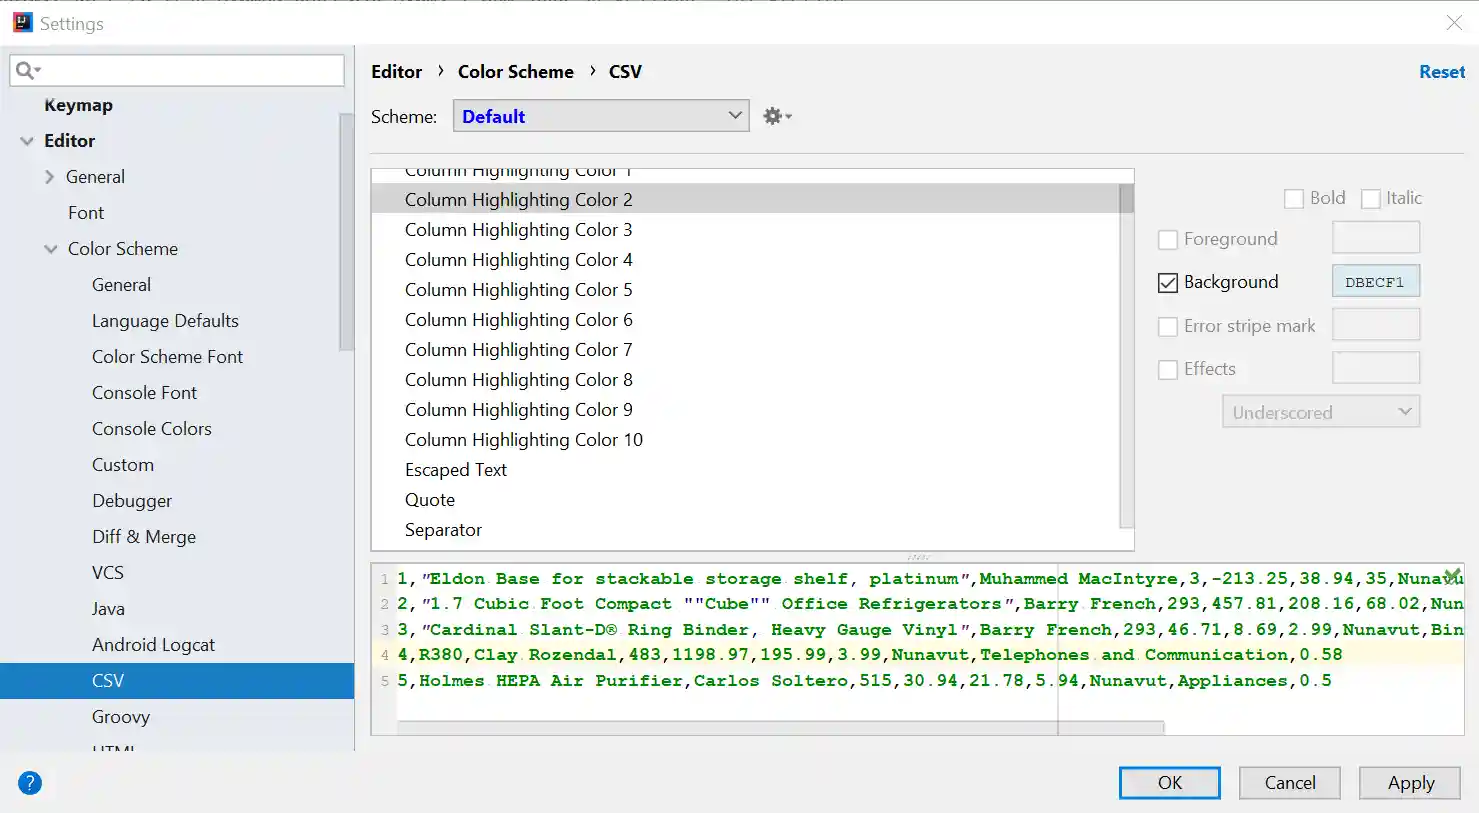
Task: Click the green revert icon in the preview pane
Action: (1452, 576)
